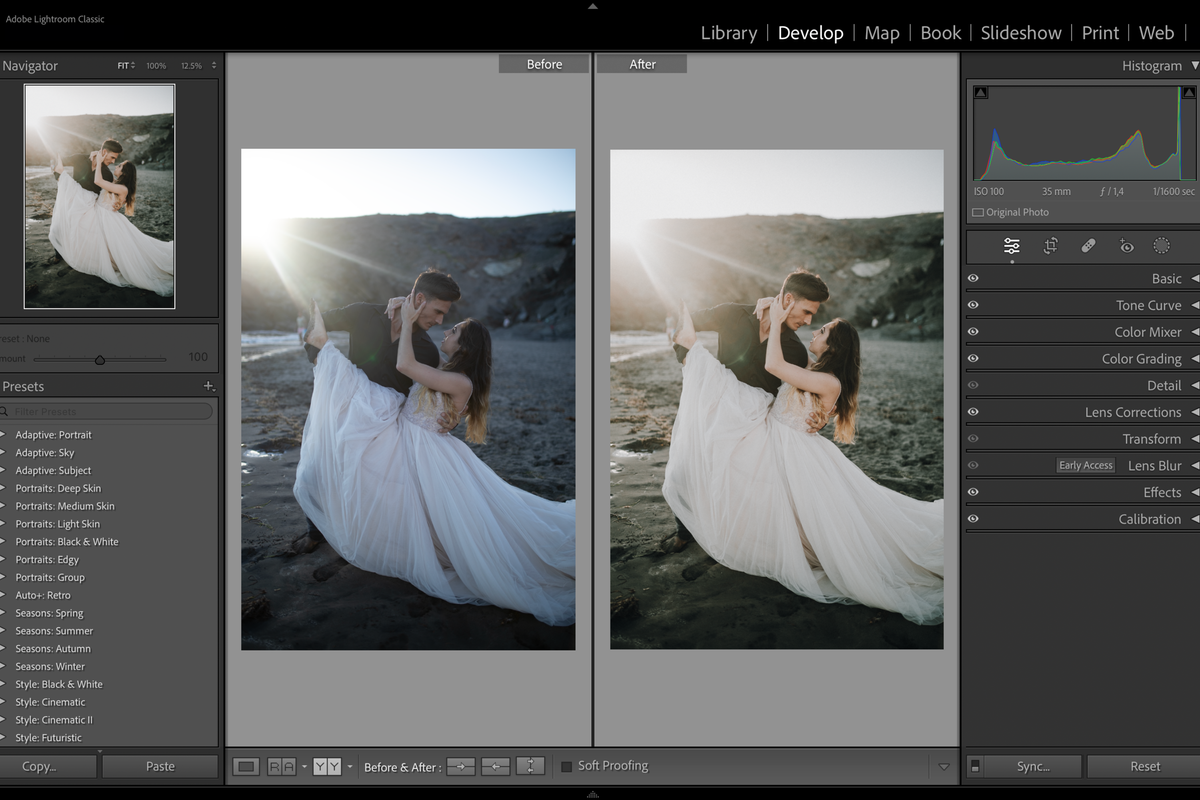1200x800 pixels.
Task: Open the Masking tool
Action: pyautogui.click(x=1160, y=246)
